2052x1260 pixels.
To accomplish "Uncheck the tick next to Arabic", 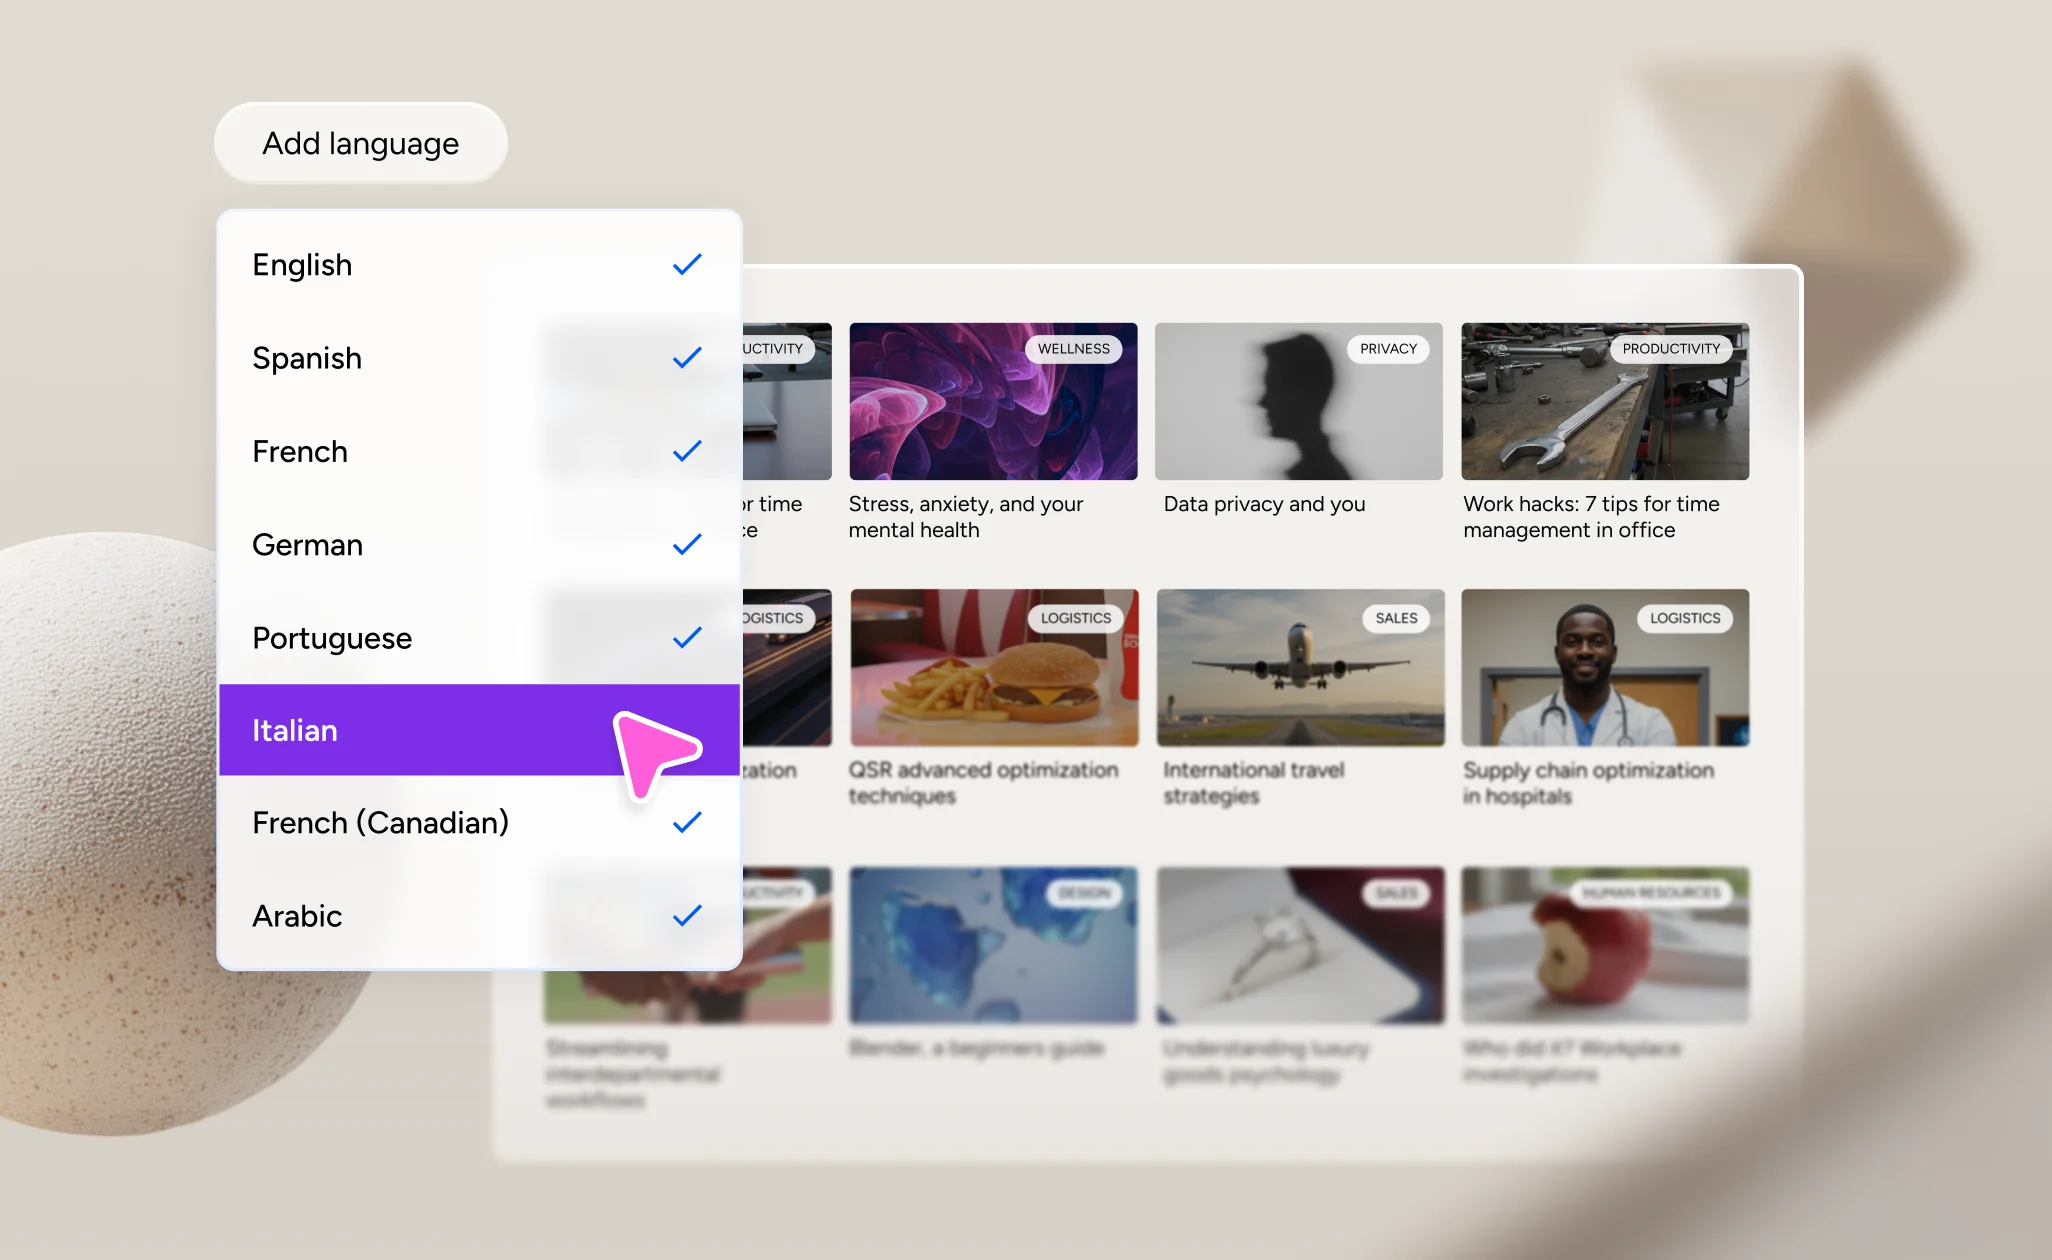I will pos(687,916).
